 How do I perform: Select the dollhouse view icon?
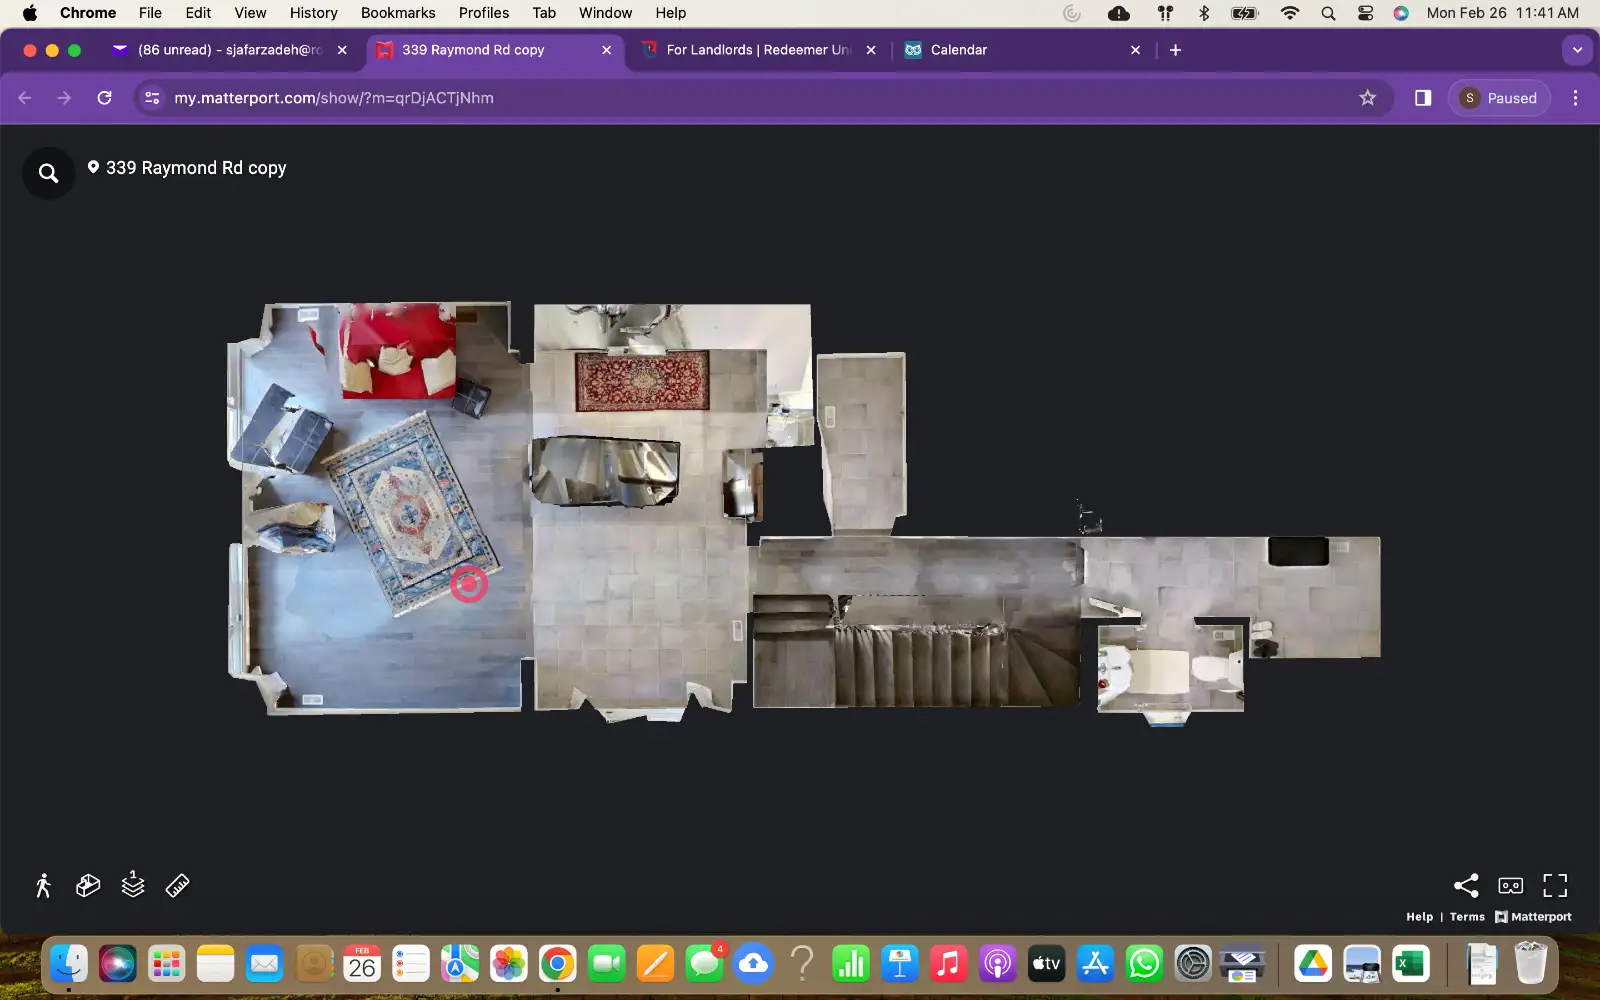tap(88, 885)
